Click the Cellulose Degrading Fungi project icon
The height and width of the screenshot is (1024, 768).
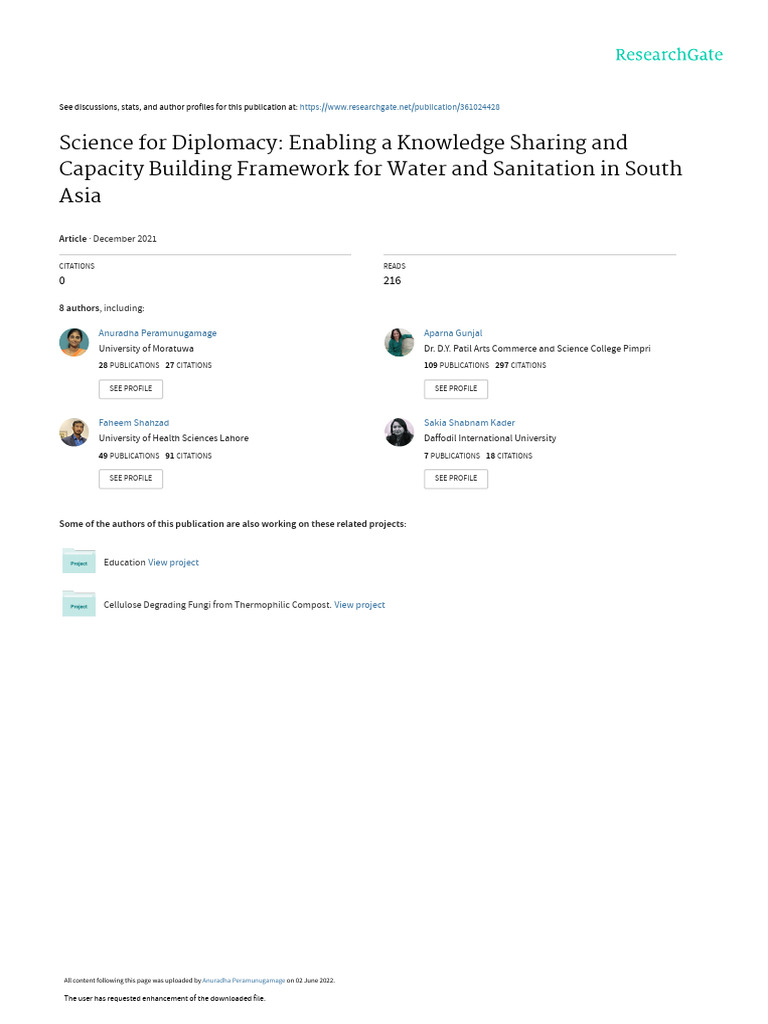click(x=79, y=604)
